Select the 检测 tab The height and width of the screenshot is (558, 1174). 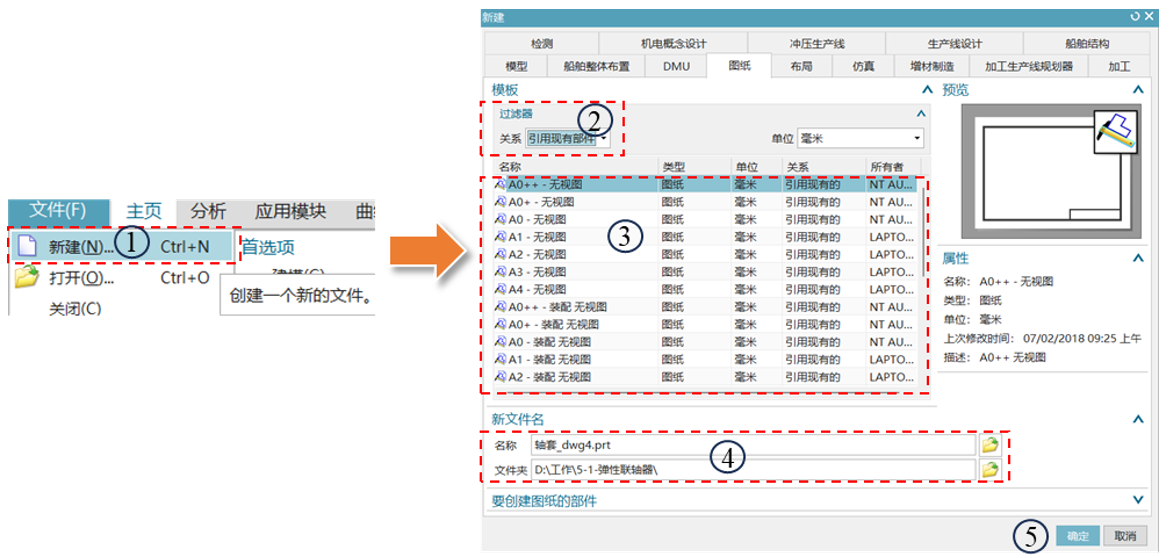[542, 44]
